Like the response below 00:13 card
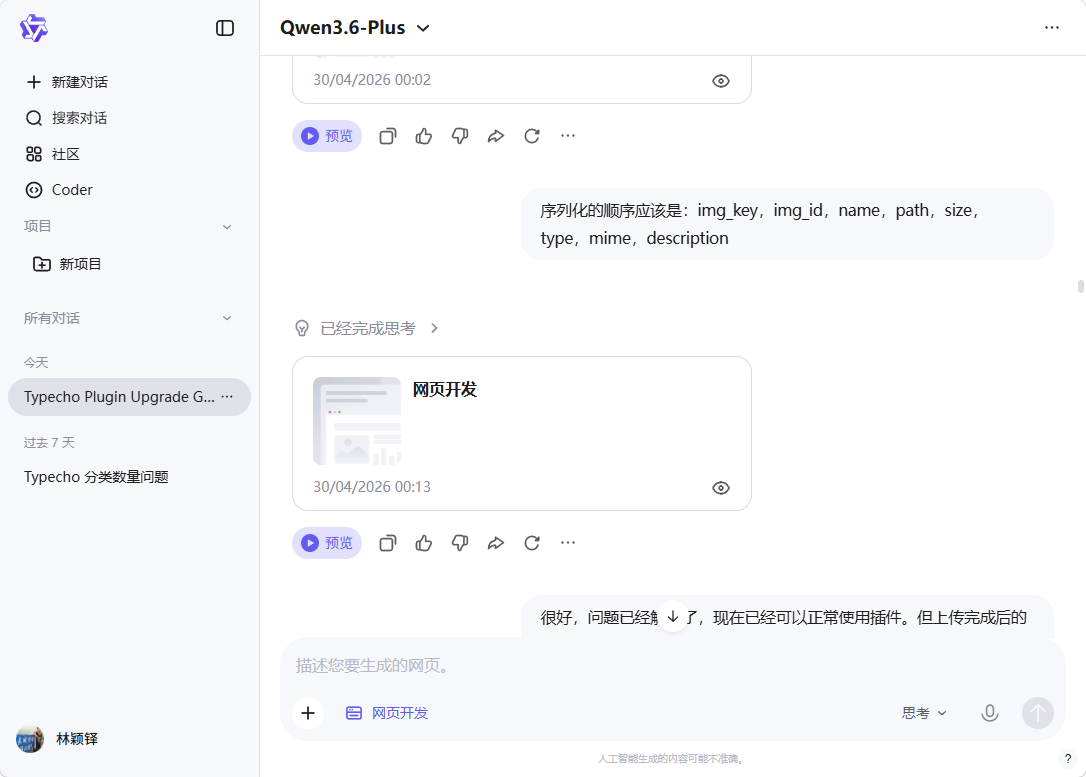Image resolution: width=1086 pixels, height=777 pixels. coord(424,543)
